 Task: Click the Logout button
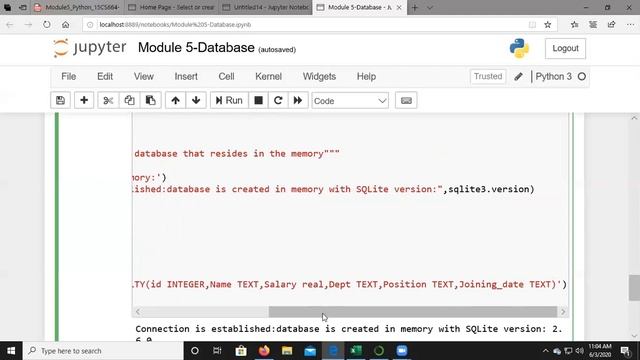[565, 48]
